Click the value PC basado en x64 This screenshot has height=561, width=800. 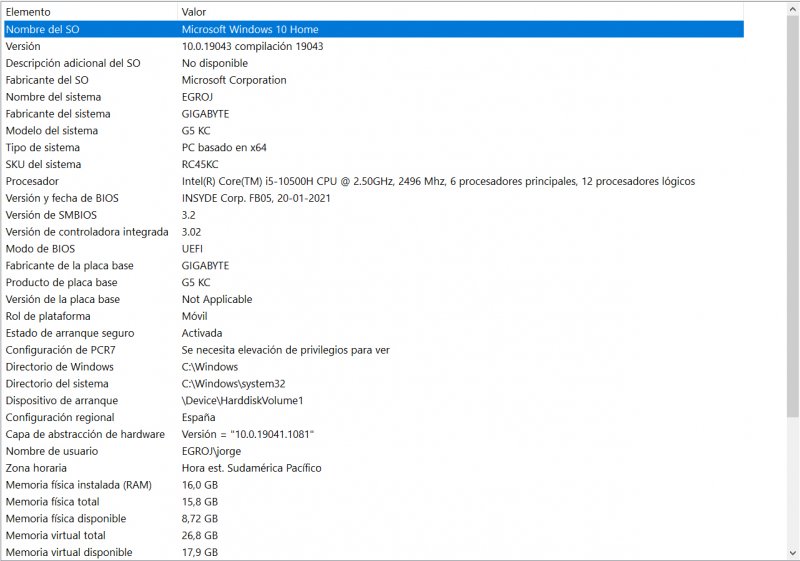[x=224, y=147]
